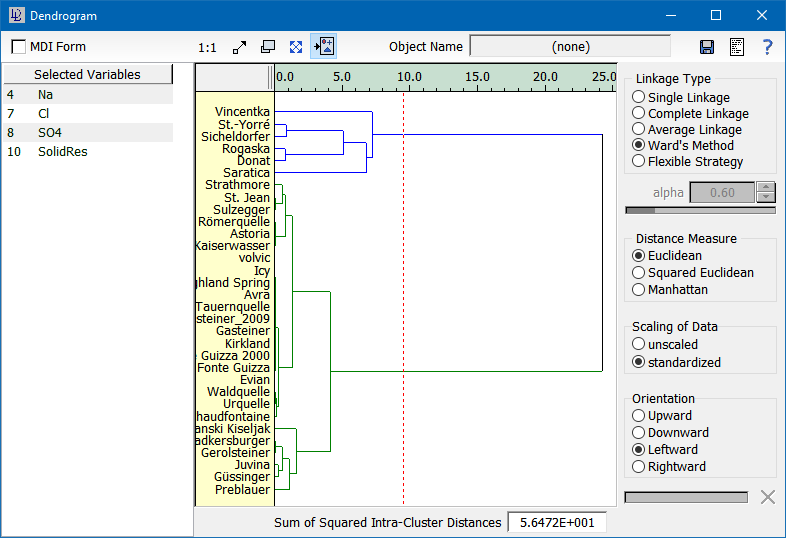786x538 pixels.
Task: Enable the MDI Form checkbox
Action: 19,47
